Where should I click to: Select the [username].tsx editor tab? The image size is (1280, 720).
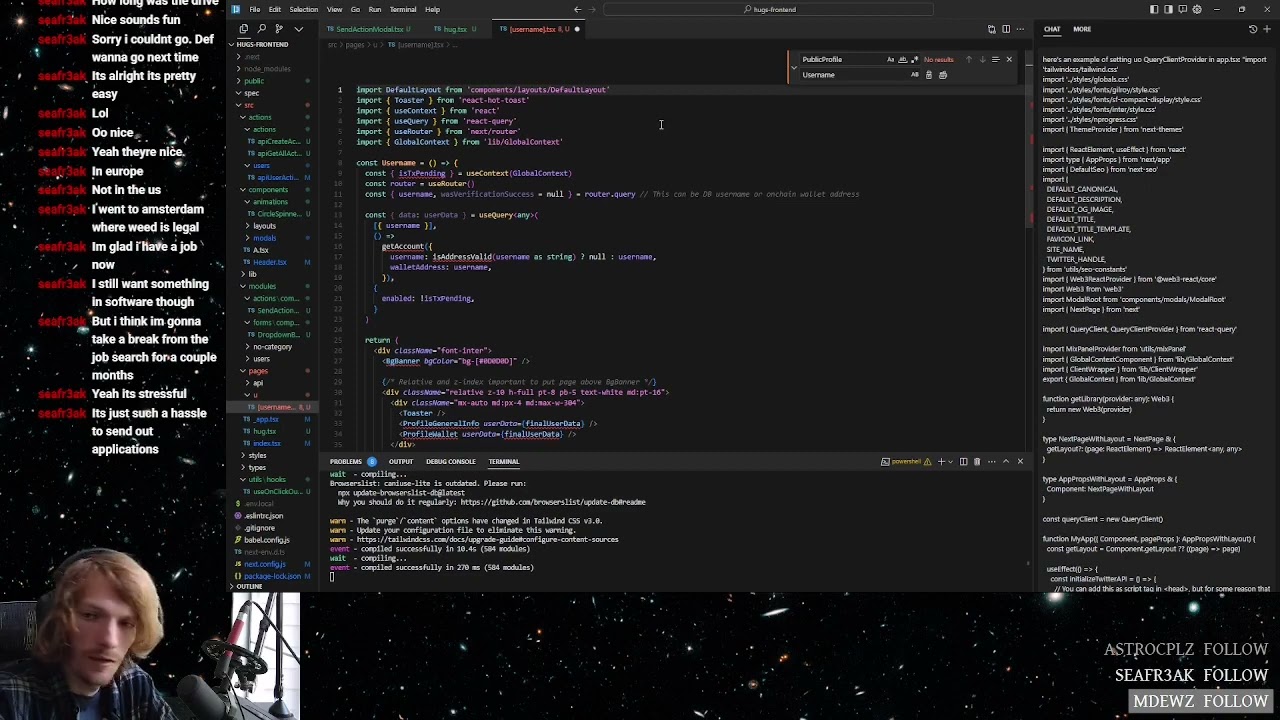[540, 29]
